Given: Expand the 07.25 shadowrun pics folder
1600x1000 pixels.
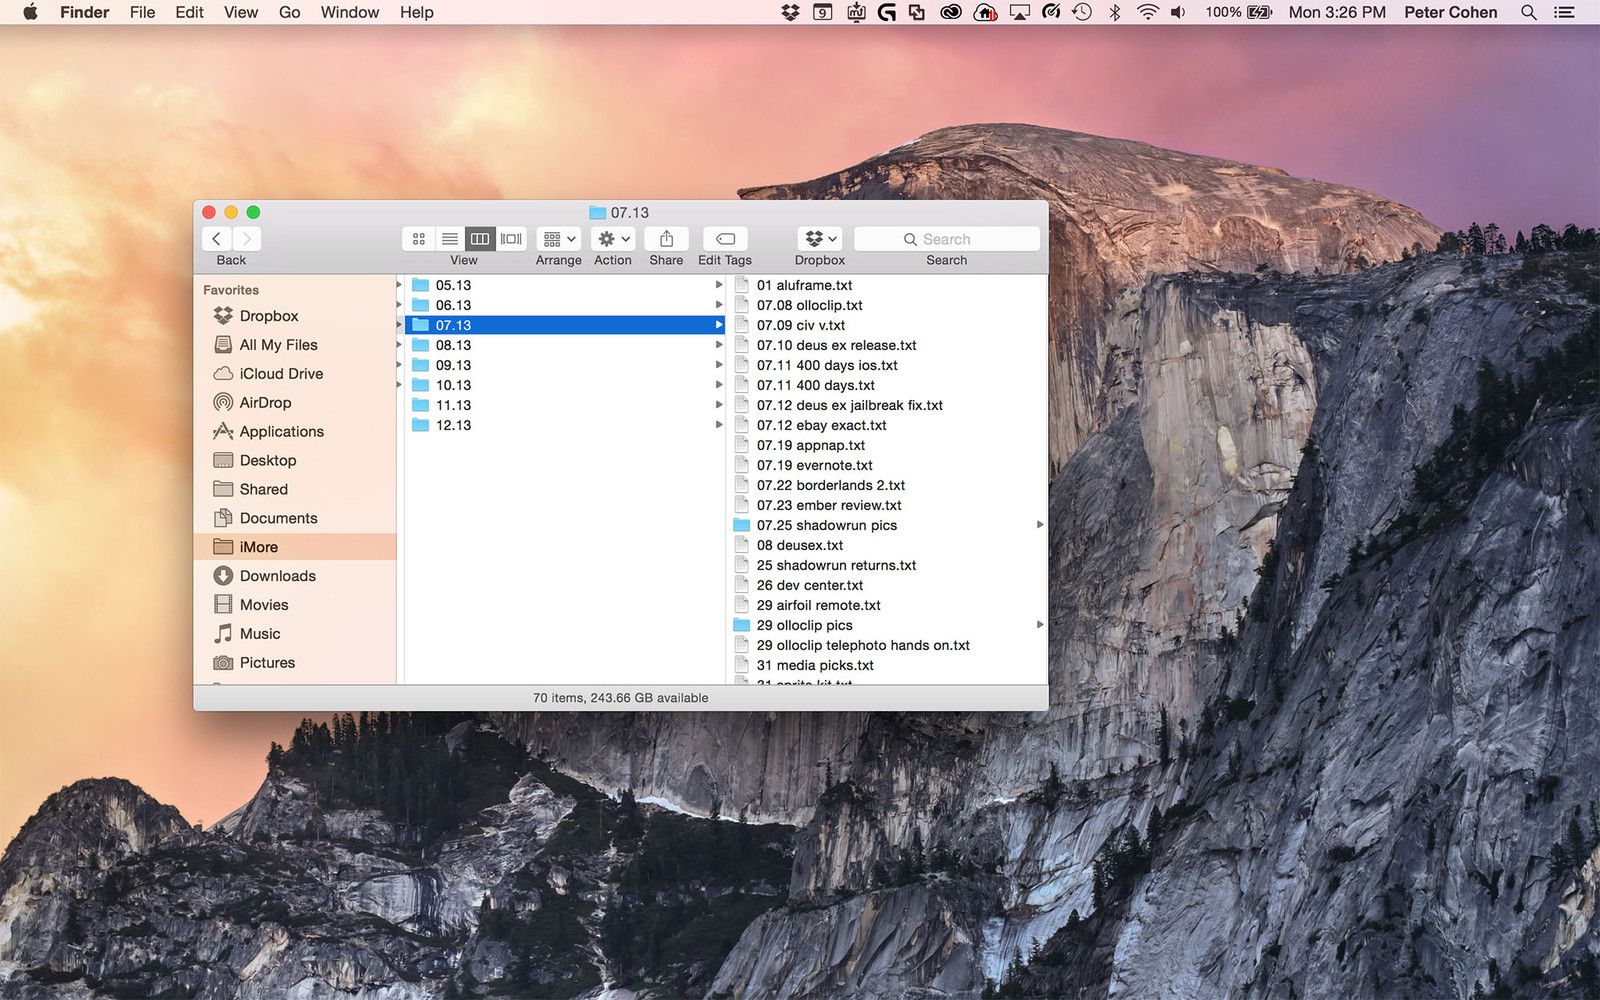Looking at the screenshot, I should [1040, 525].
